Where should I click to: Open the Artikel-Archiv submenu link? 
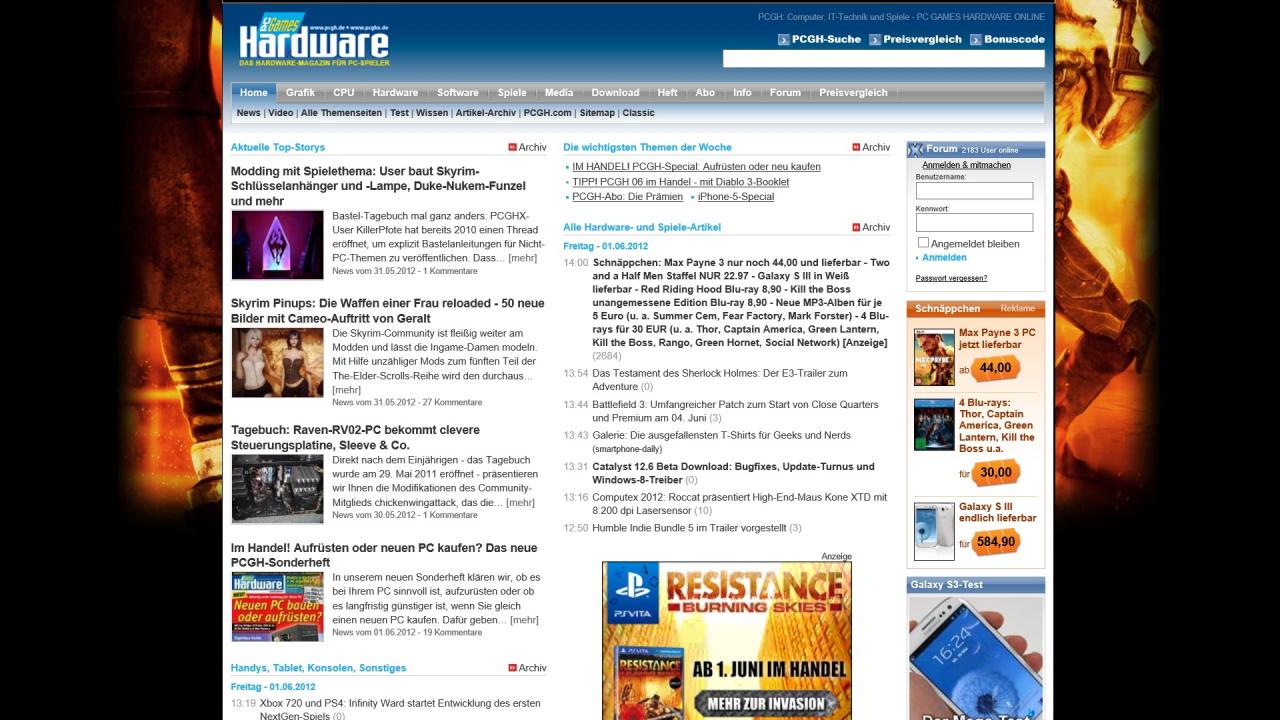point(486,113)
